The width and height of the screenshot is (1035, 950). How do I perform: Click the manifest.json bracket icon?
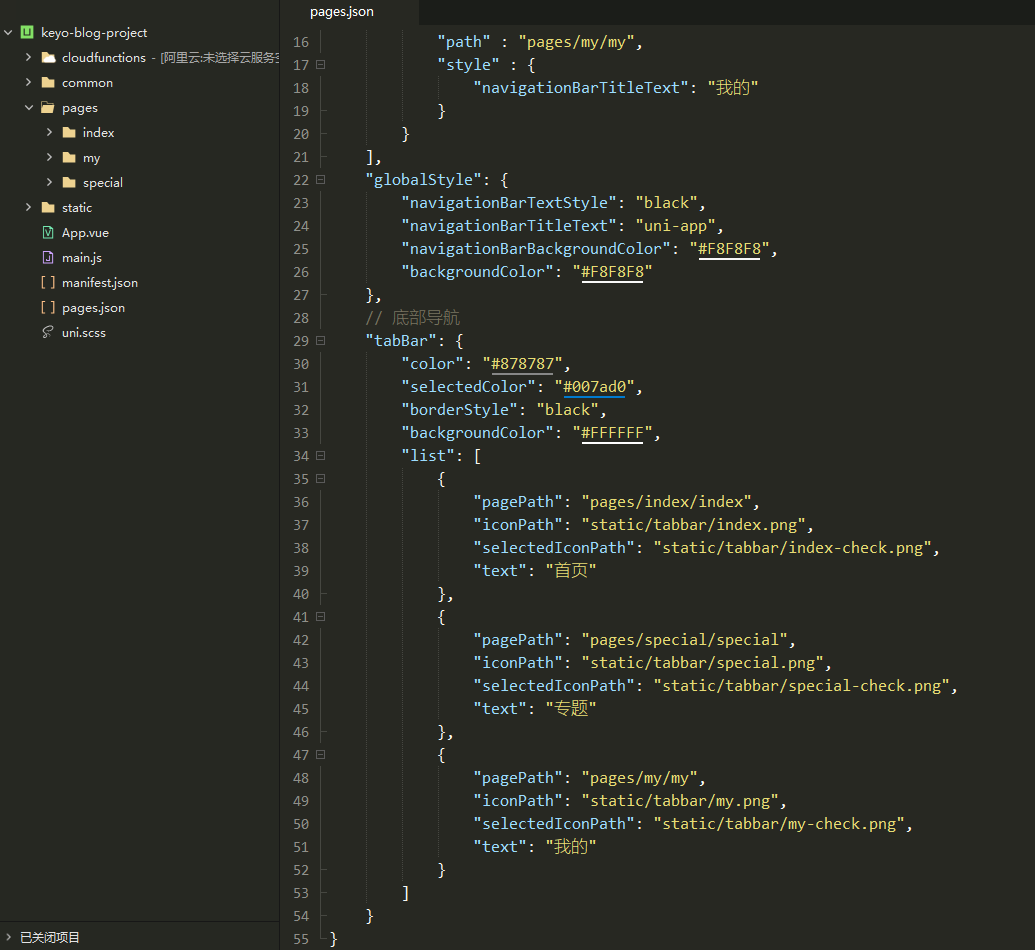pyautogui.click(x=48, y=283)
